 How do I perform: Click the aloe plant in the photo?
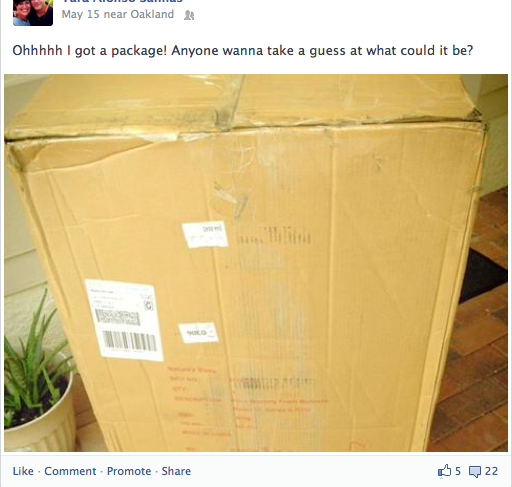[38, 372]
